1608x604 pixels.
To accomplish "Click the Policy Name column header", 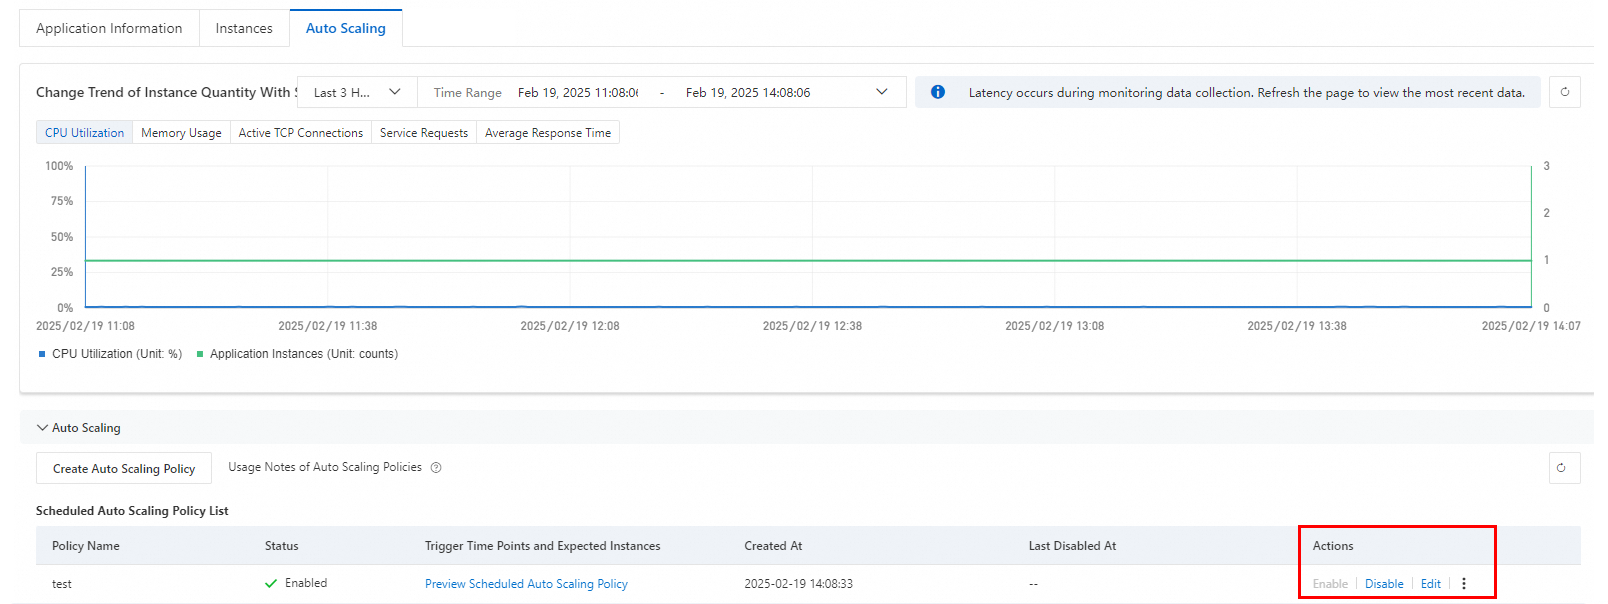I will pos(86,546).
